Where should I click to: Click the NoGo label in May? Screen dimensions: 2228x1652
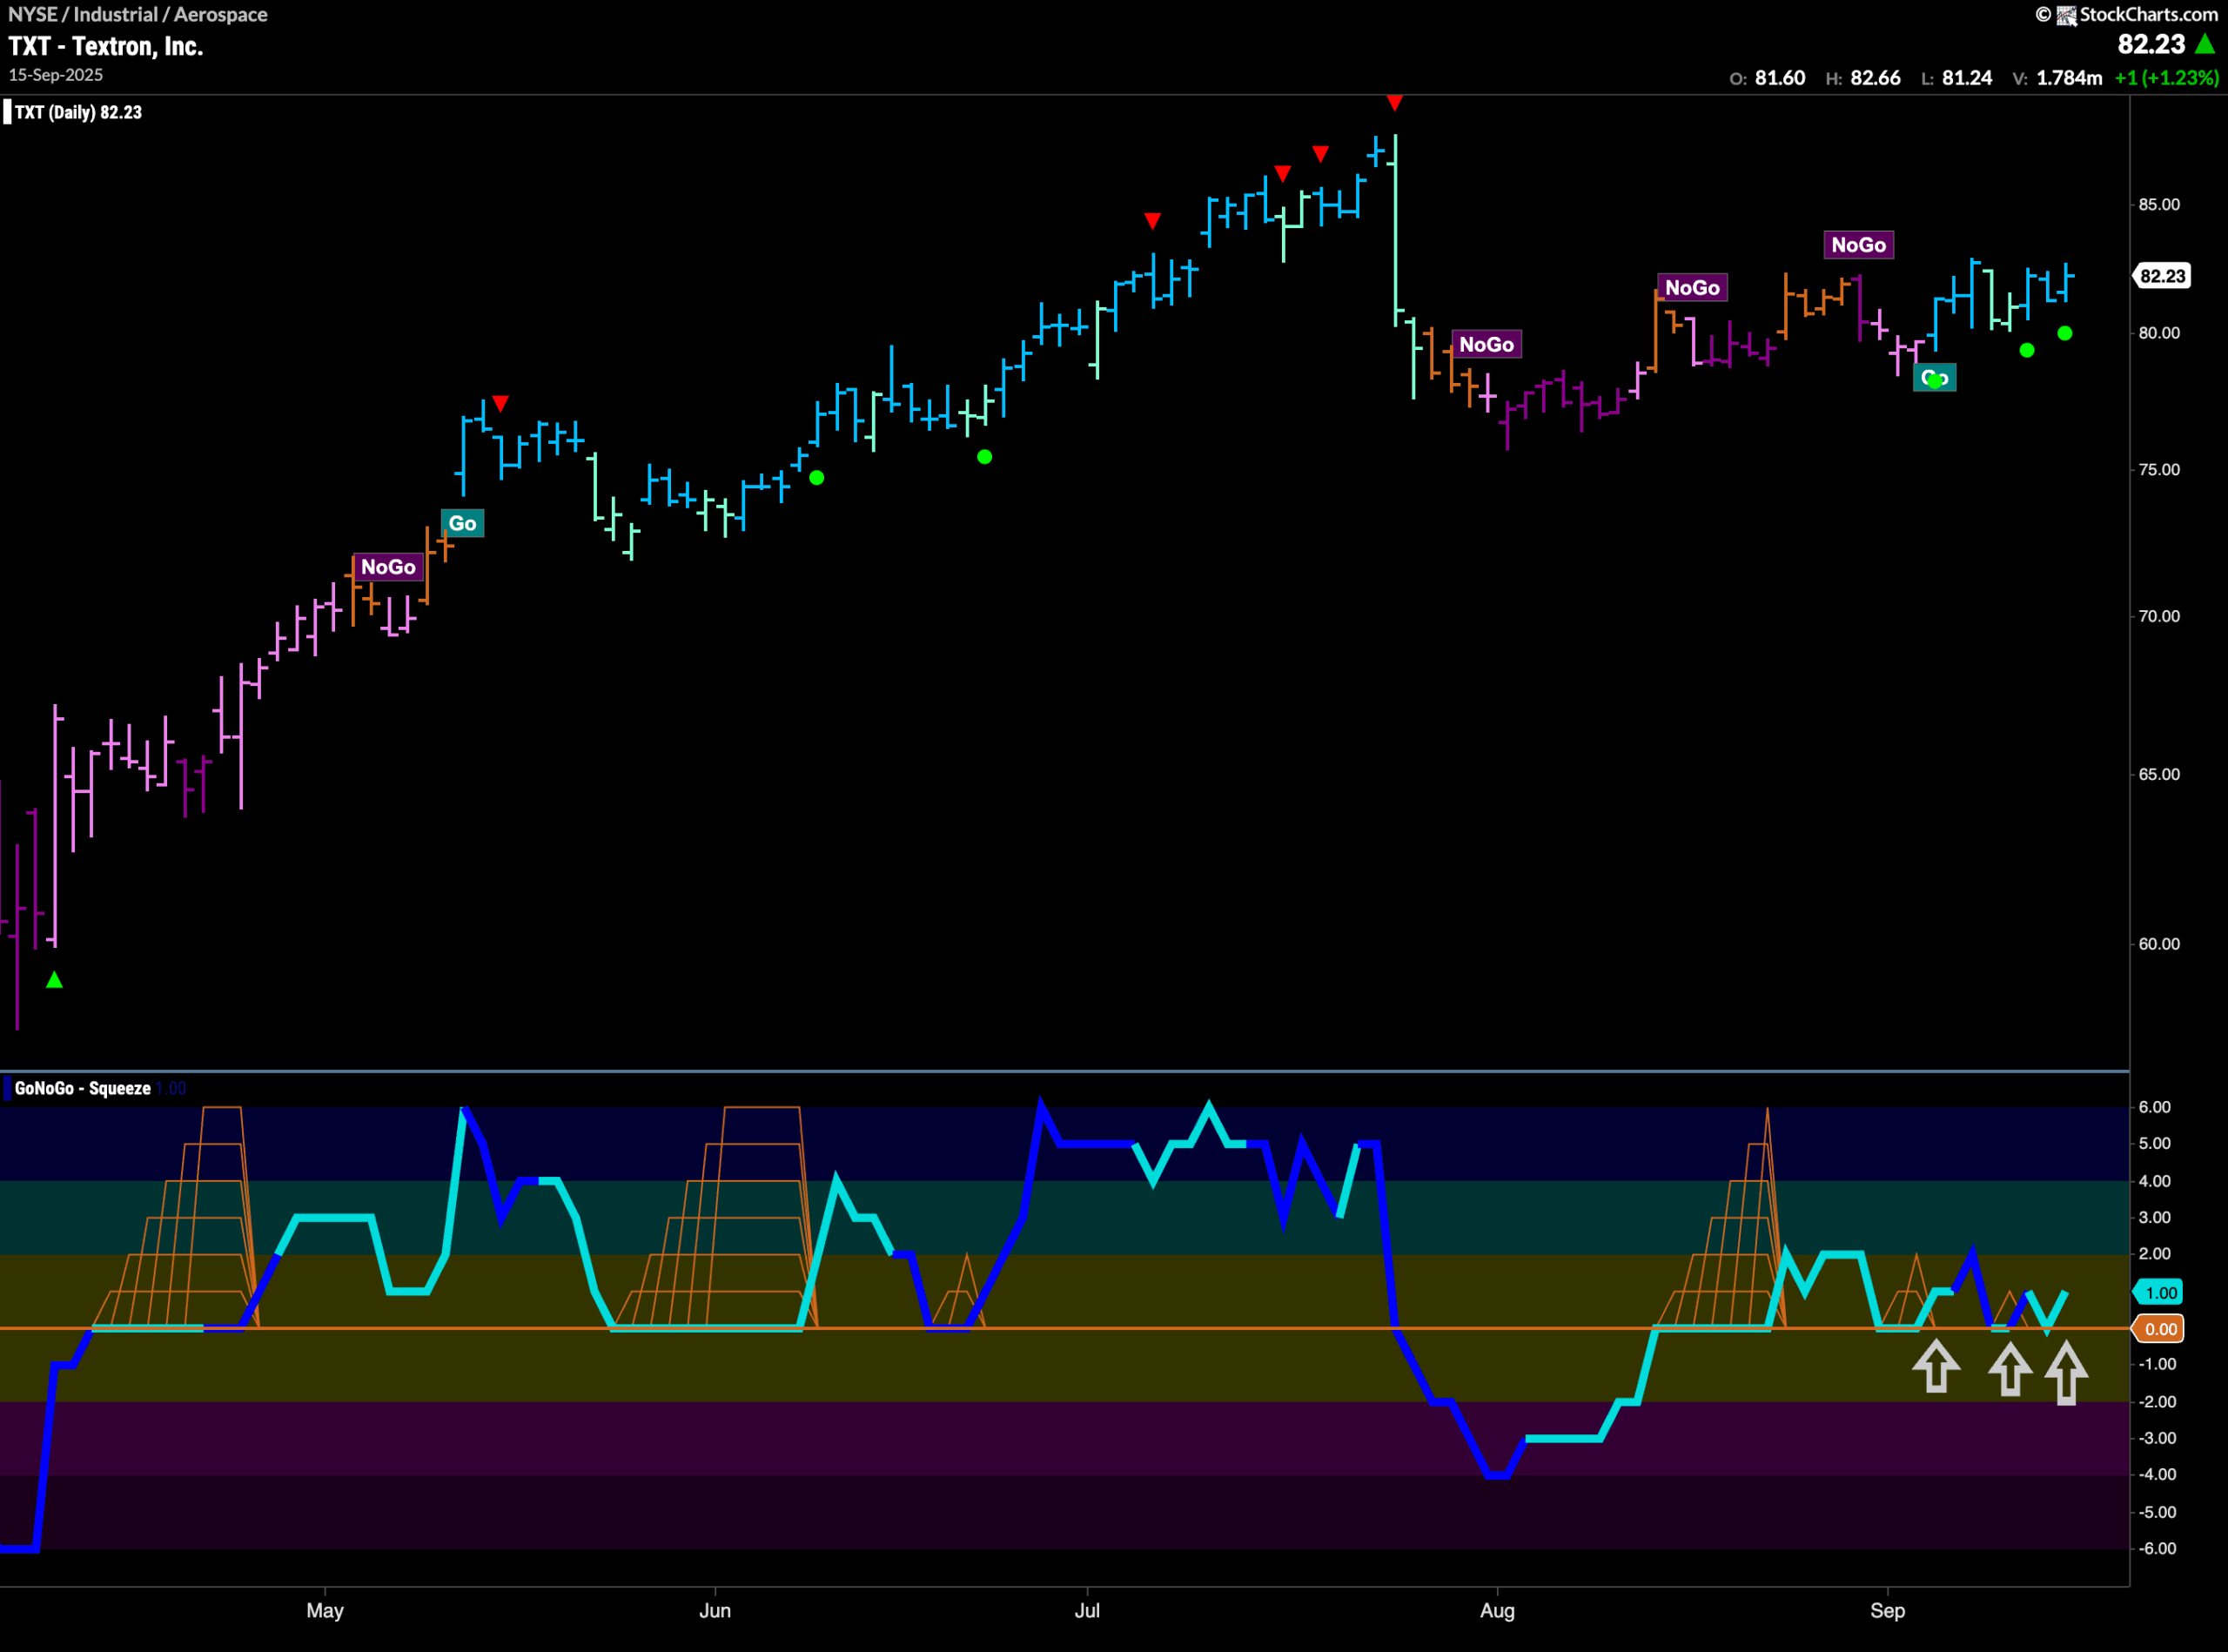388,567
